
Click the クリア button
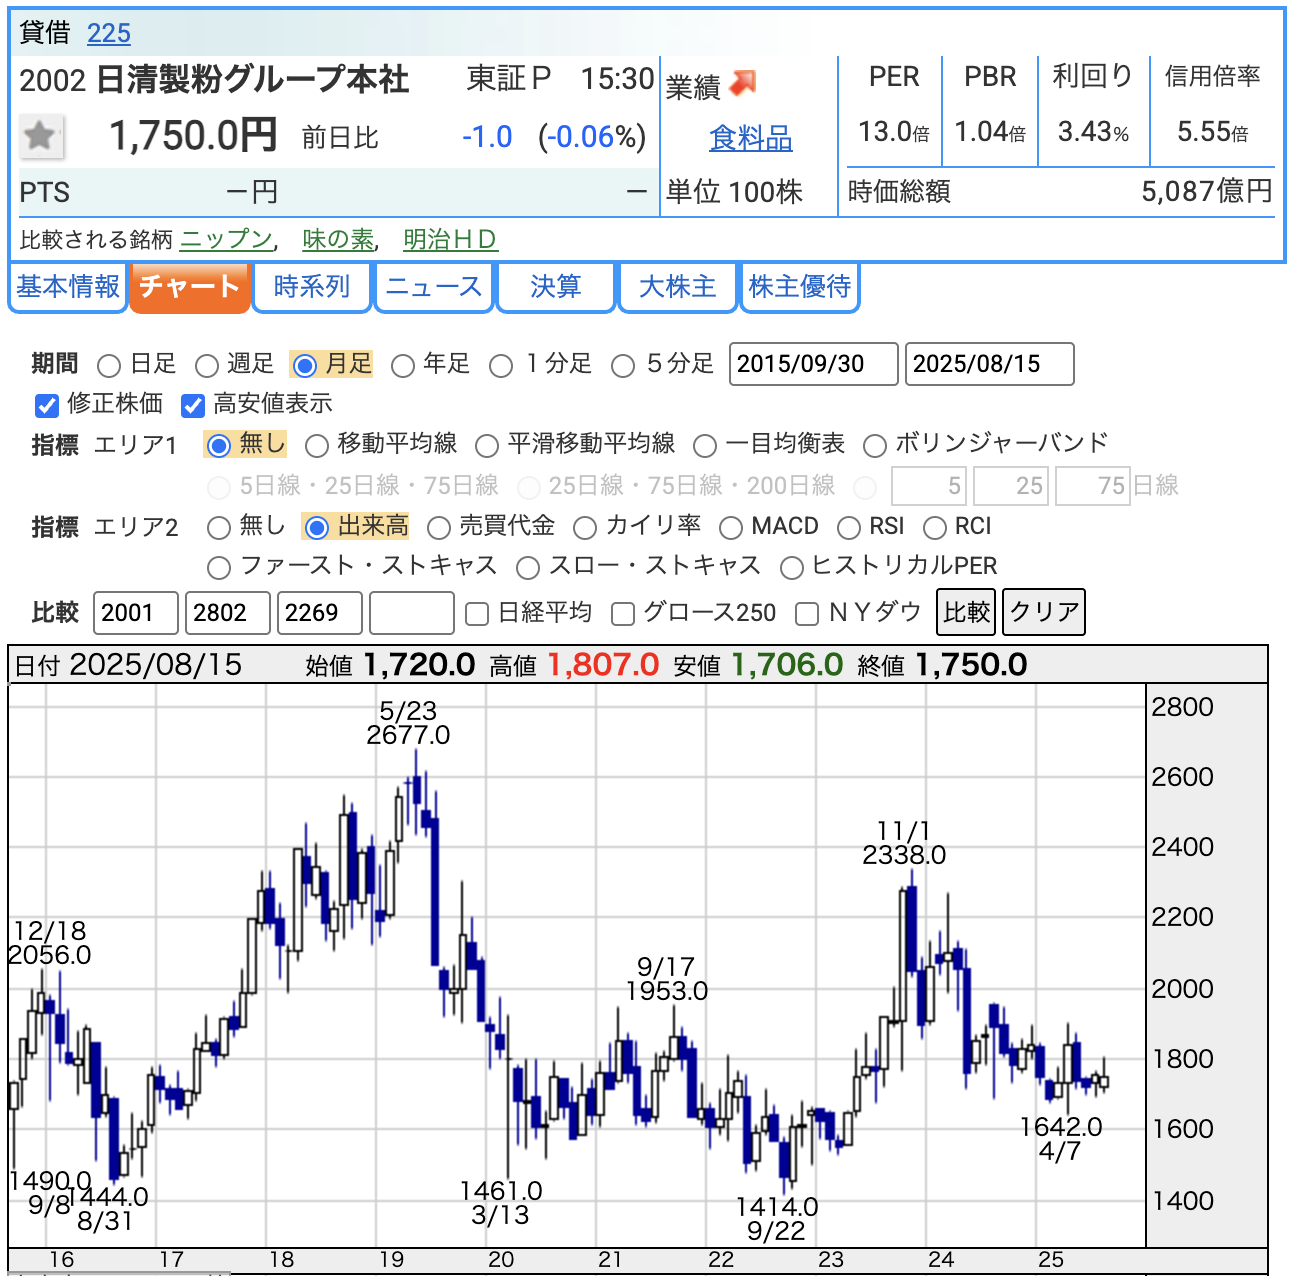click(x=1044, y=612)
